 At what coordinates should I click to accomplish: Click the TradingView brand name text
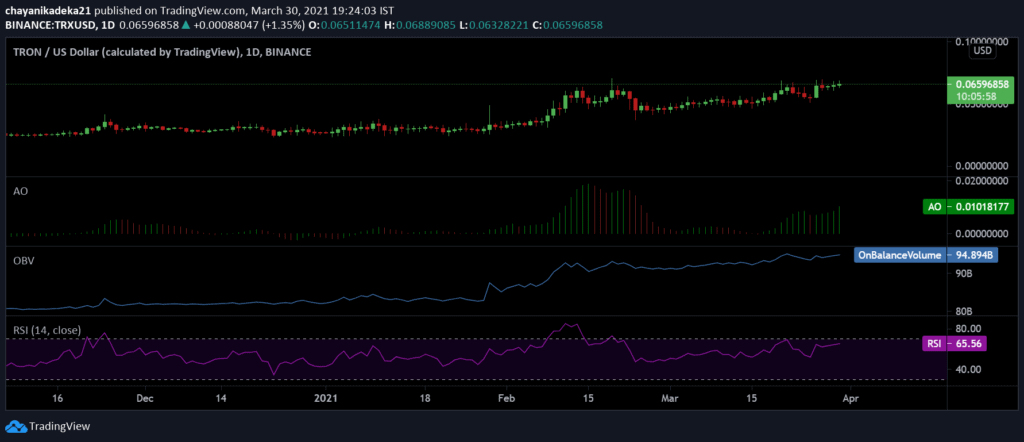pos(59,426)
